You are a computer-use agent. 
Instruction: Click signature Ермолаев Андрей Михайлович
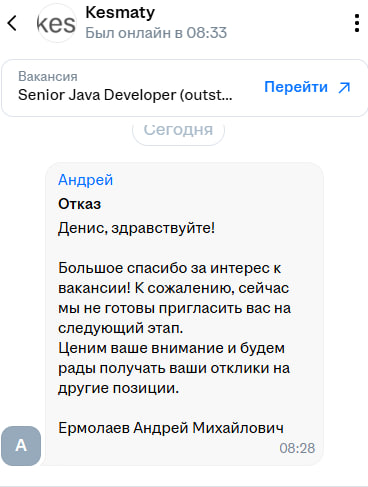(x=171, y=428)
